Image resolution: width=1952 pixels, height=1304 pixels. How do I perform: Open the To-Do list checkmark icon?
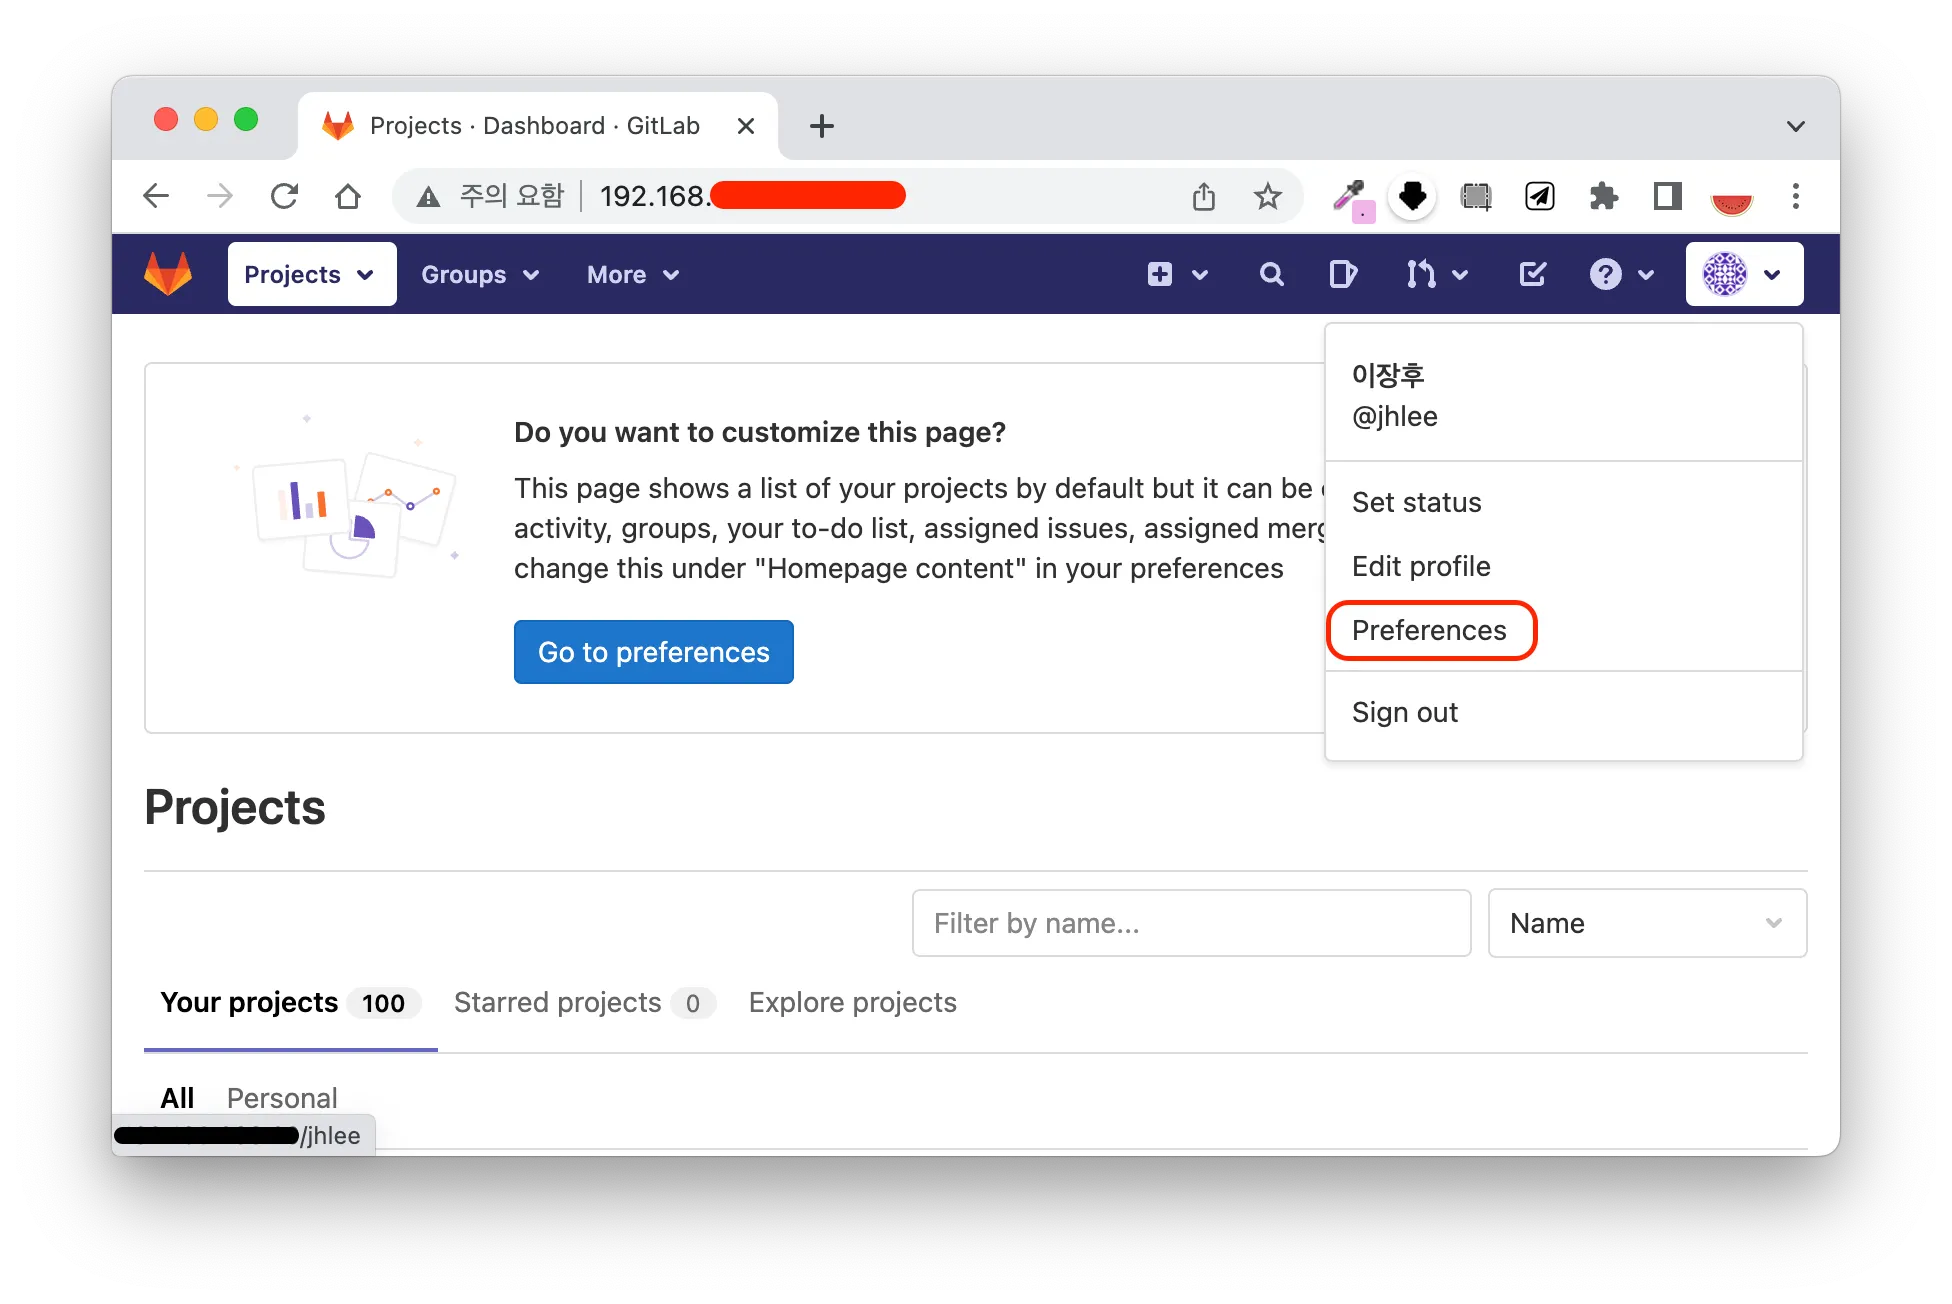pos(1532,274)
